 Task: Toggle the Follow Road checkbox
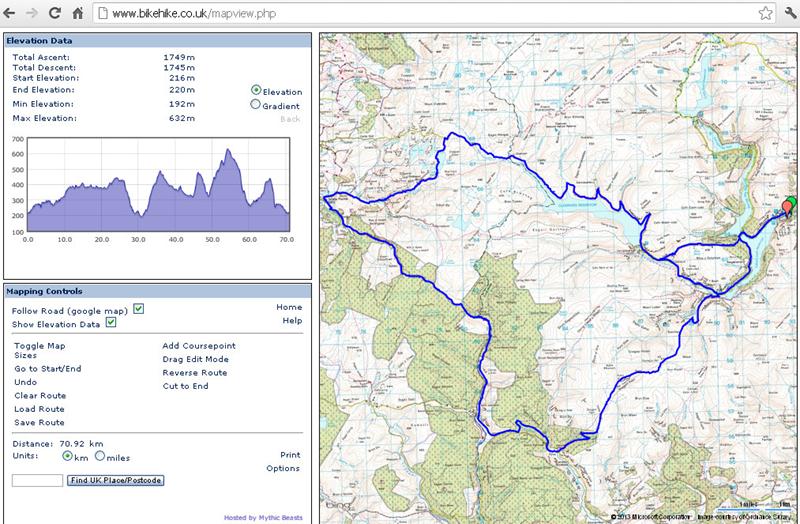point(139,308)
